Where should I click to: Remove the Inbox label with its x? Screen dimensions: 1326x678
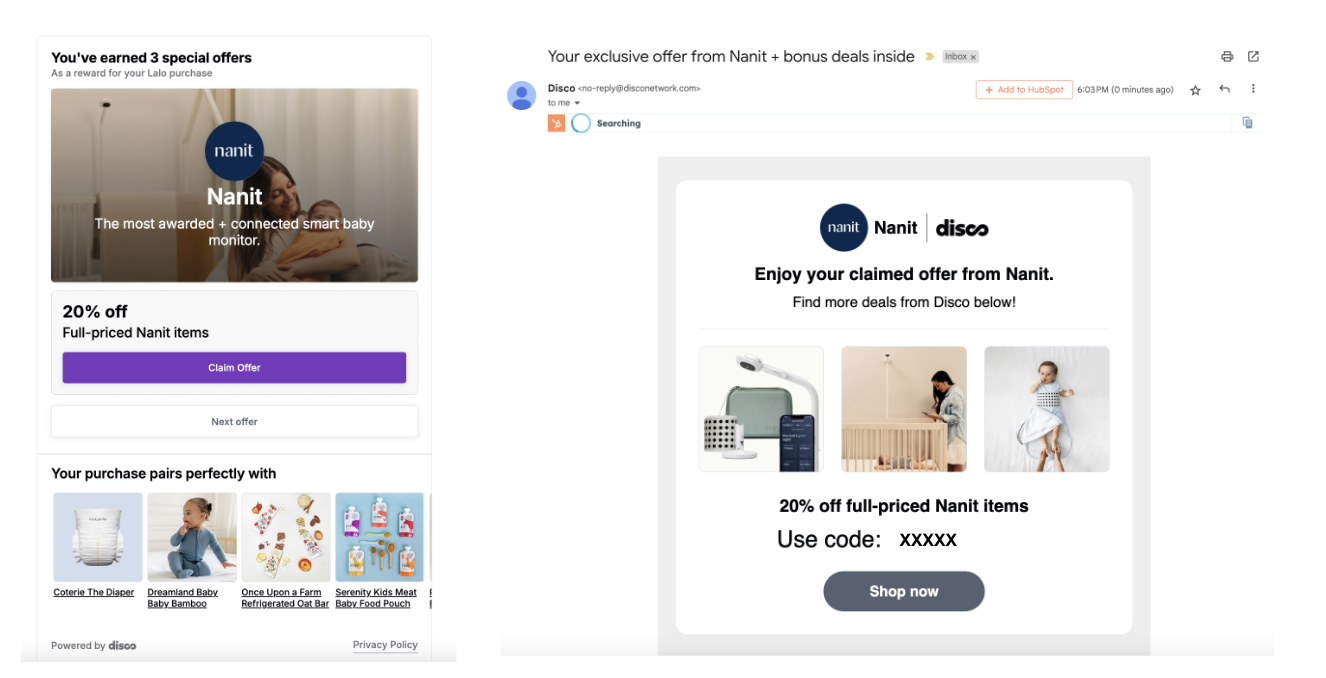click(x=973, y=57)
